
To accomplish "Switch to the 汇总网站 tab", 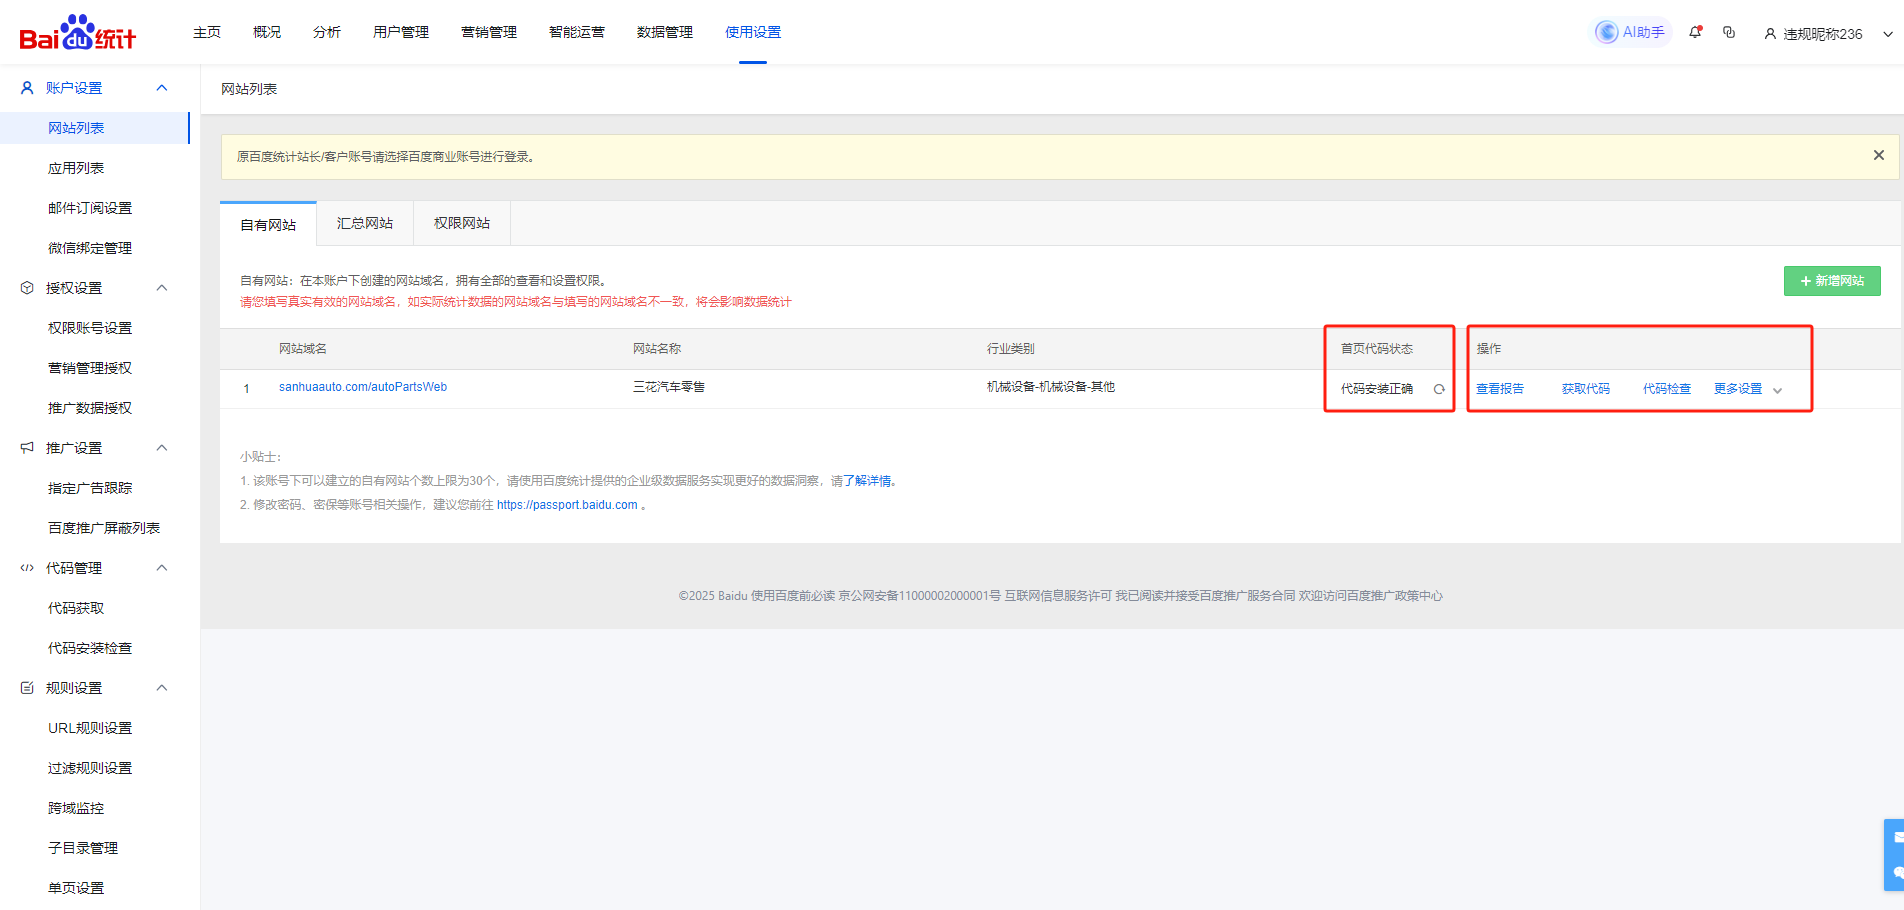I will tap(365, 224).
